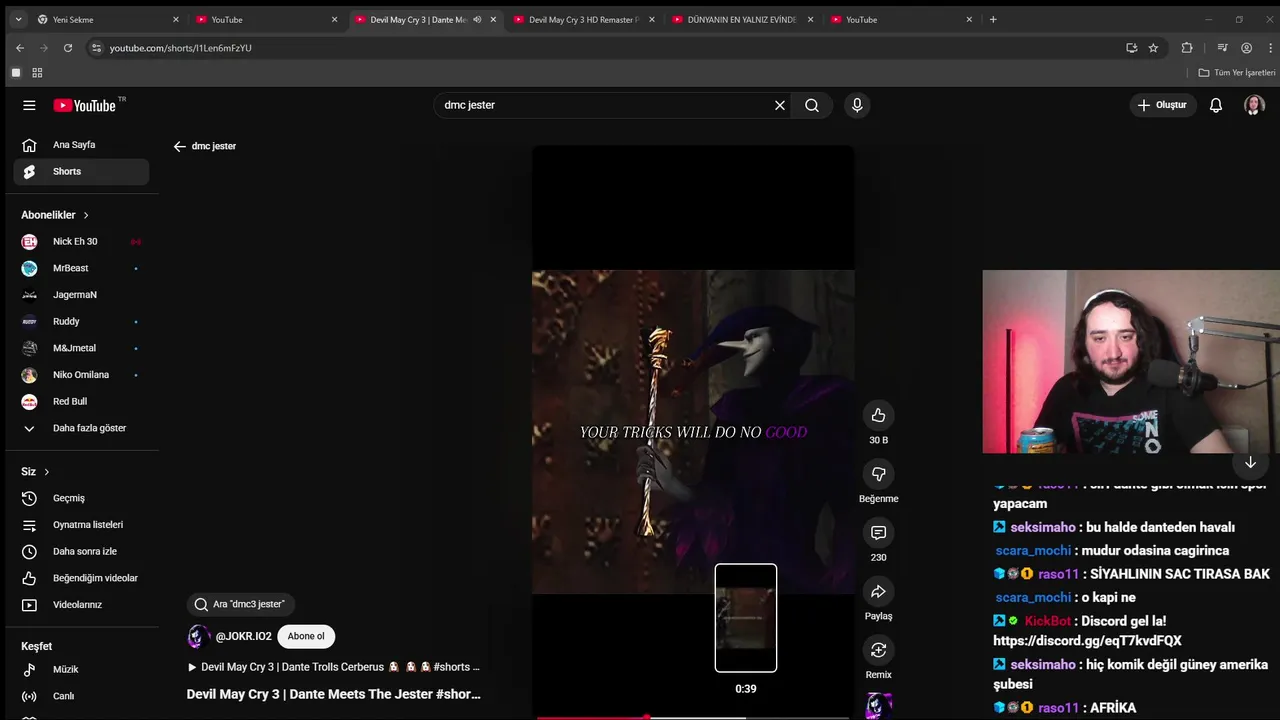The height and width of the screenshot is (720, 1280).
Task: Seek using the short's progress bar
Action: pos(693,717)
